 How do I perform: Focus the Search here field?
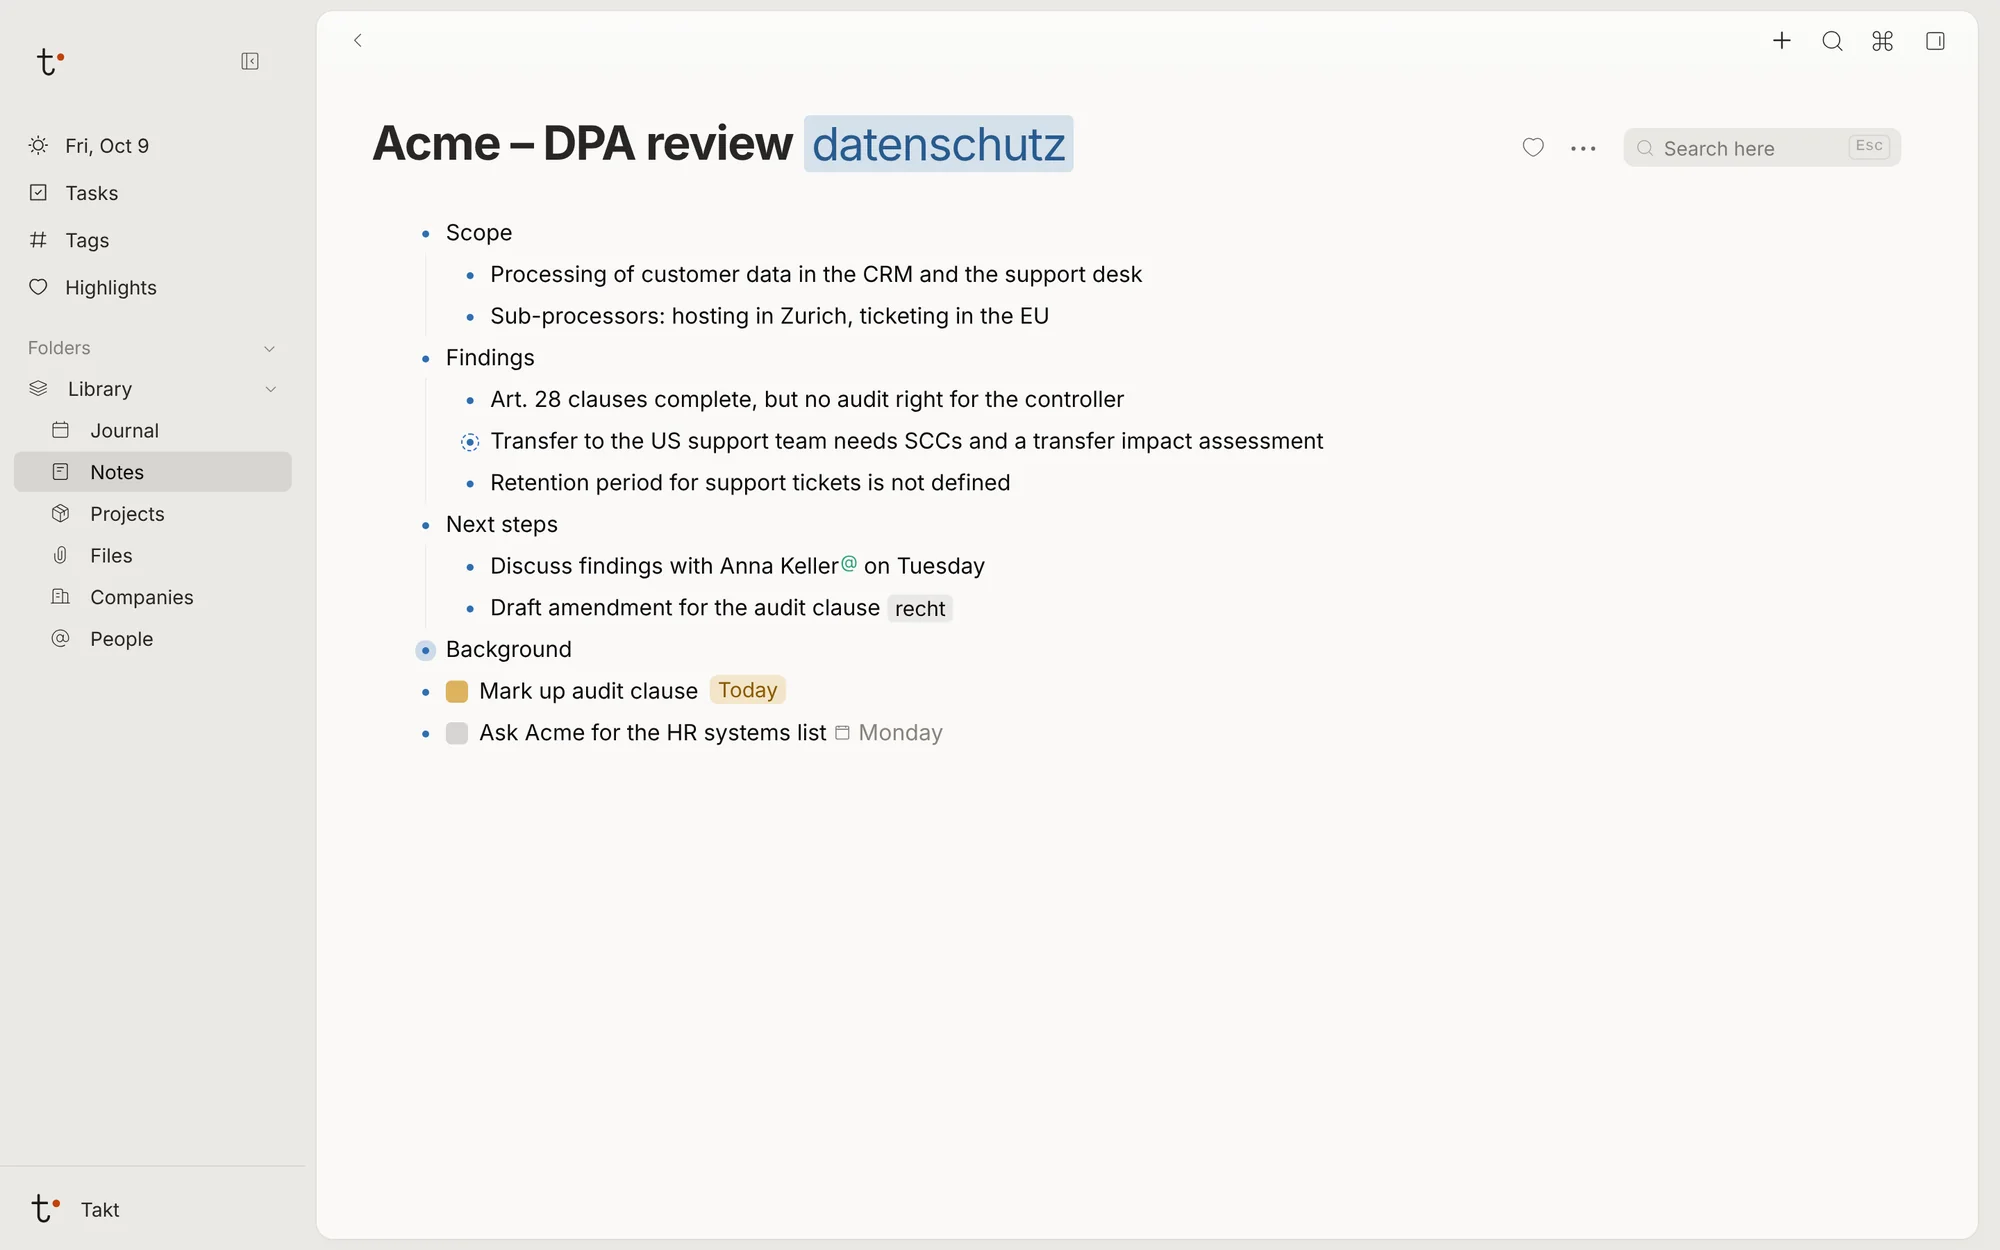(x=1762, y=148)
